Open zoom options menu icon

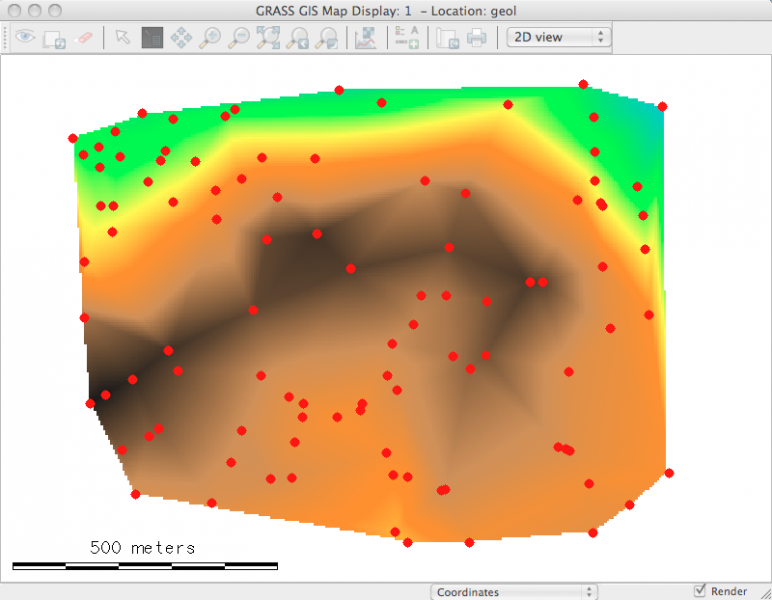click(326, 38)
